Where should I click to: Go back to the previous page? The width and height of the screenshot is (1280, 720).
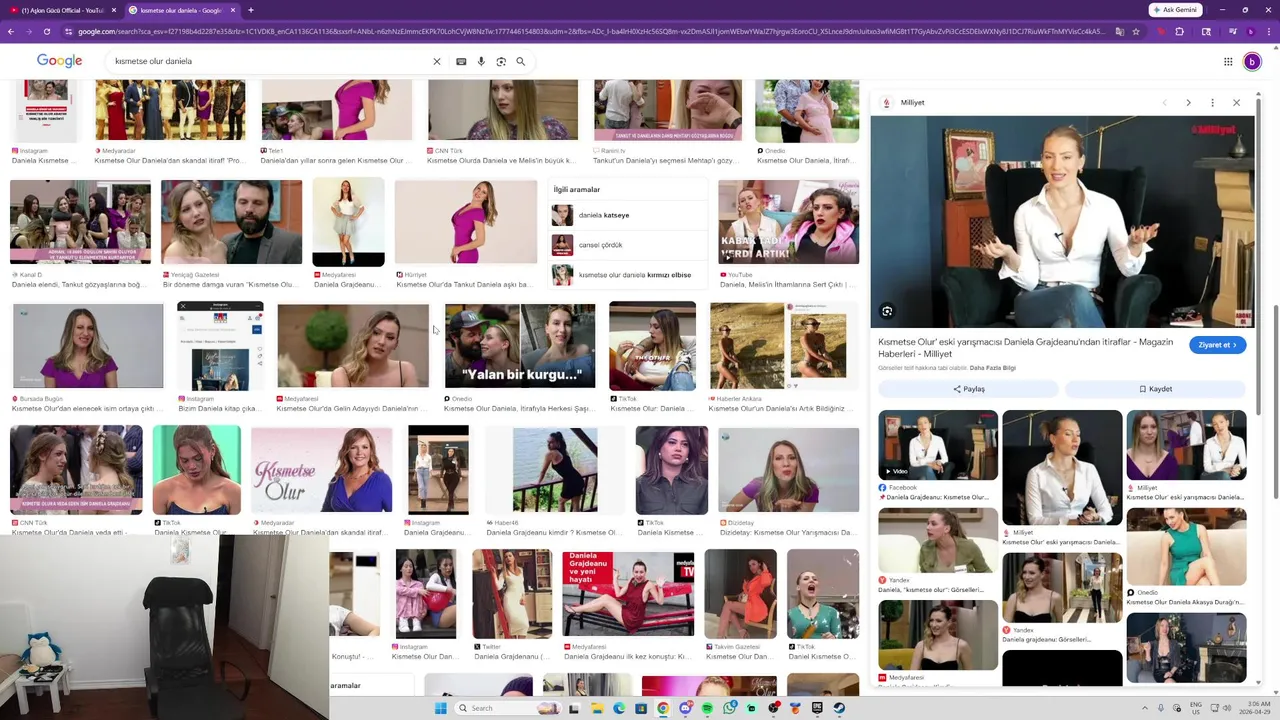pyautogui.click(x=10, y=31)
